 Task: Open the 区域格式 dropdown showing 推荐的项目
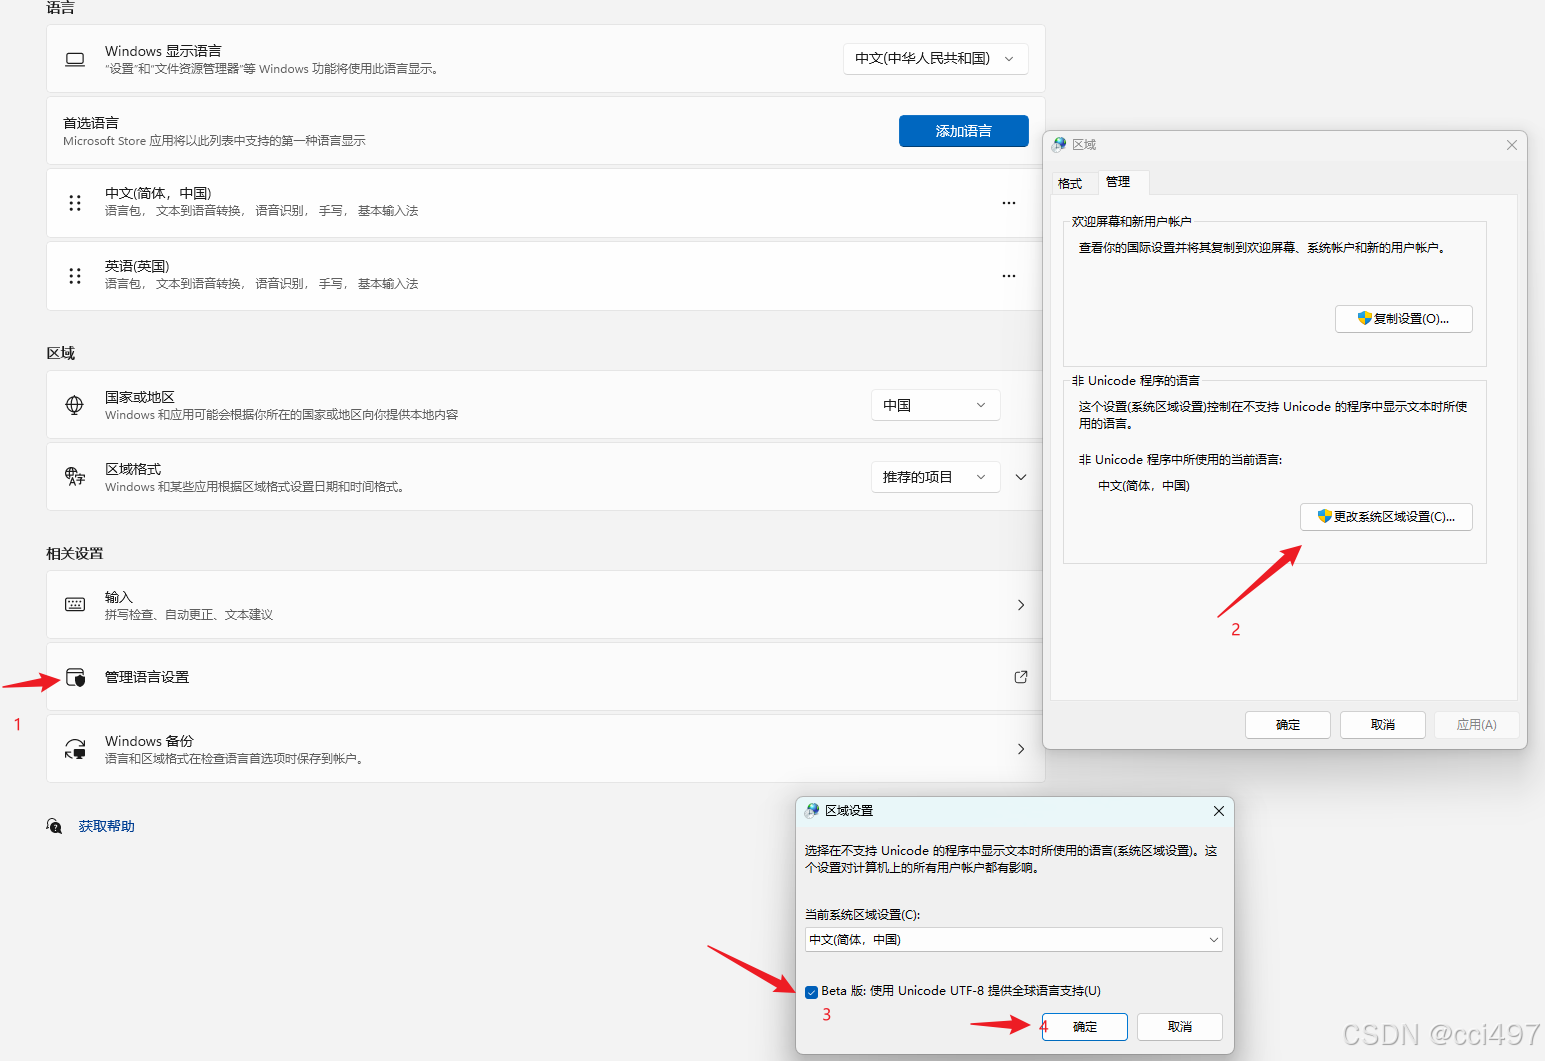935,477
